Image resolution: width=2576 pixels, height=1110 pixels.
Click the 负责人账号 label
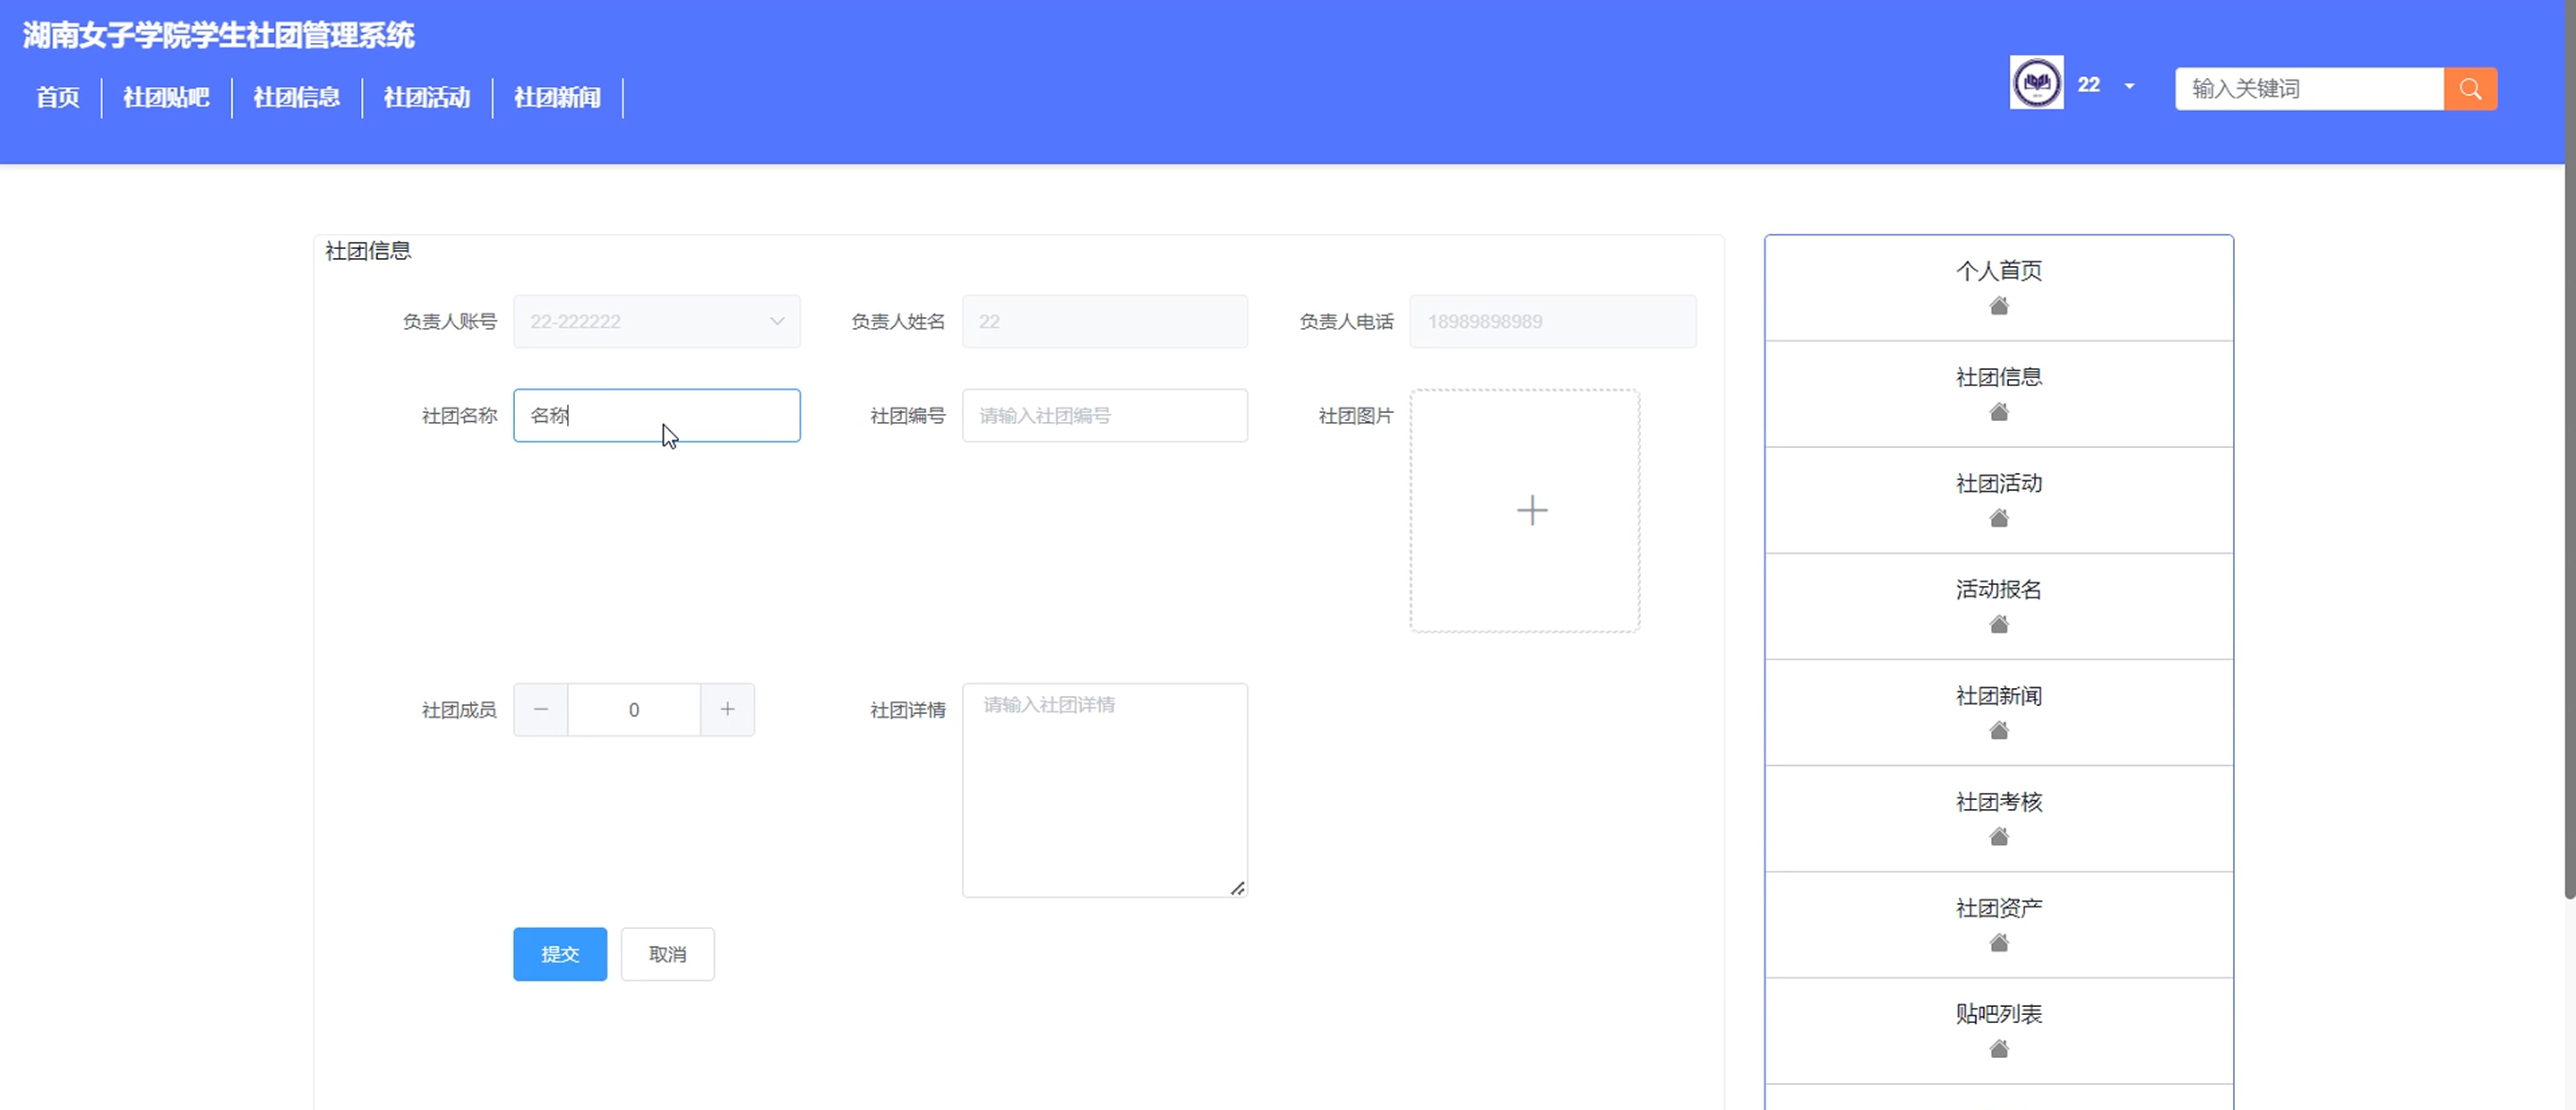click(450, 322)
